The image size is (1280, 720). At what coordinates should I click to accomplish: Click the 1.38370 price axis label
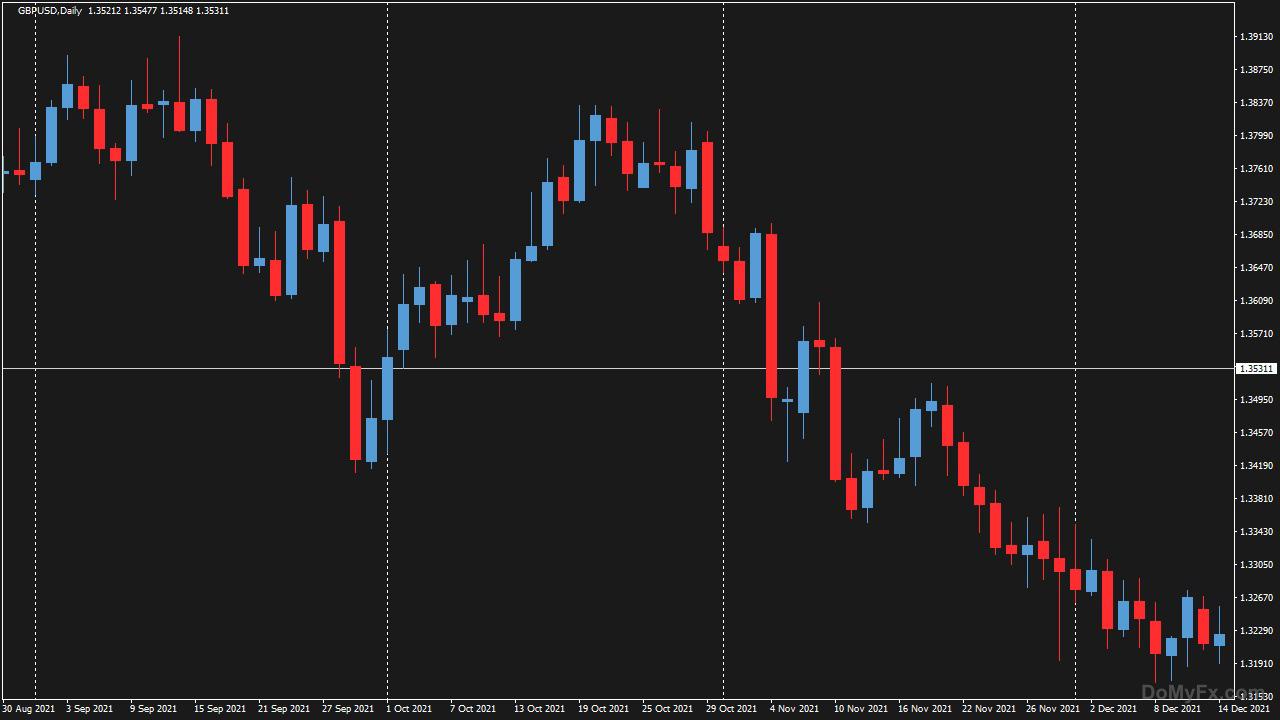pos(1256,103)
